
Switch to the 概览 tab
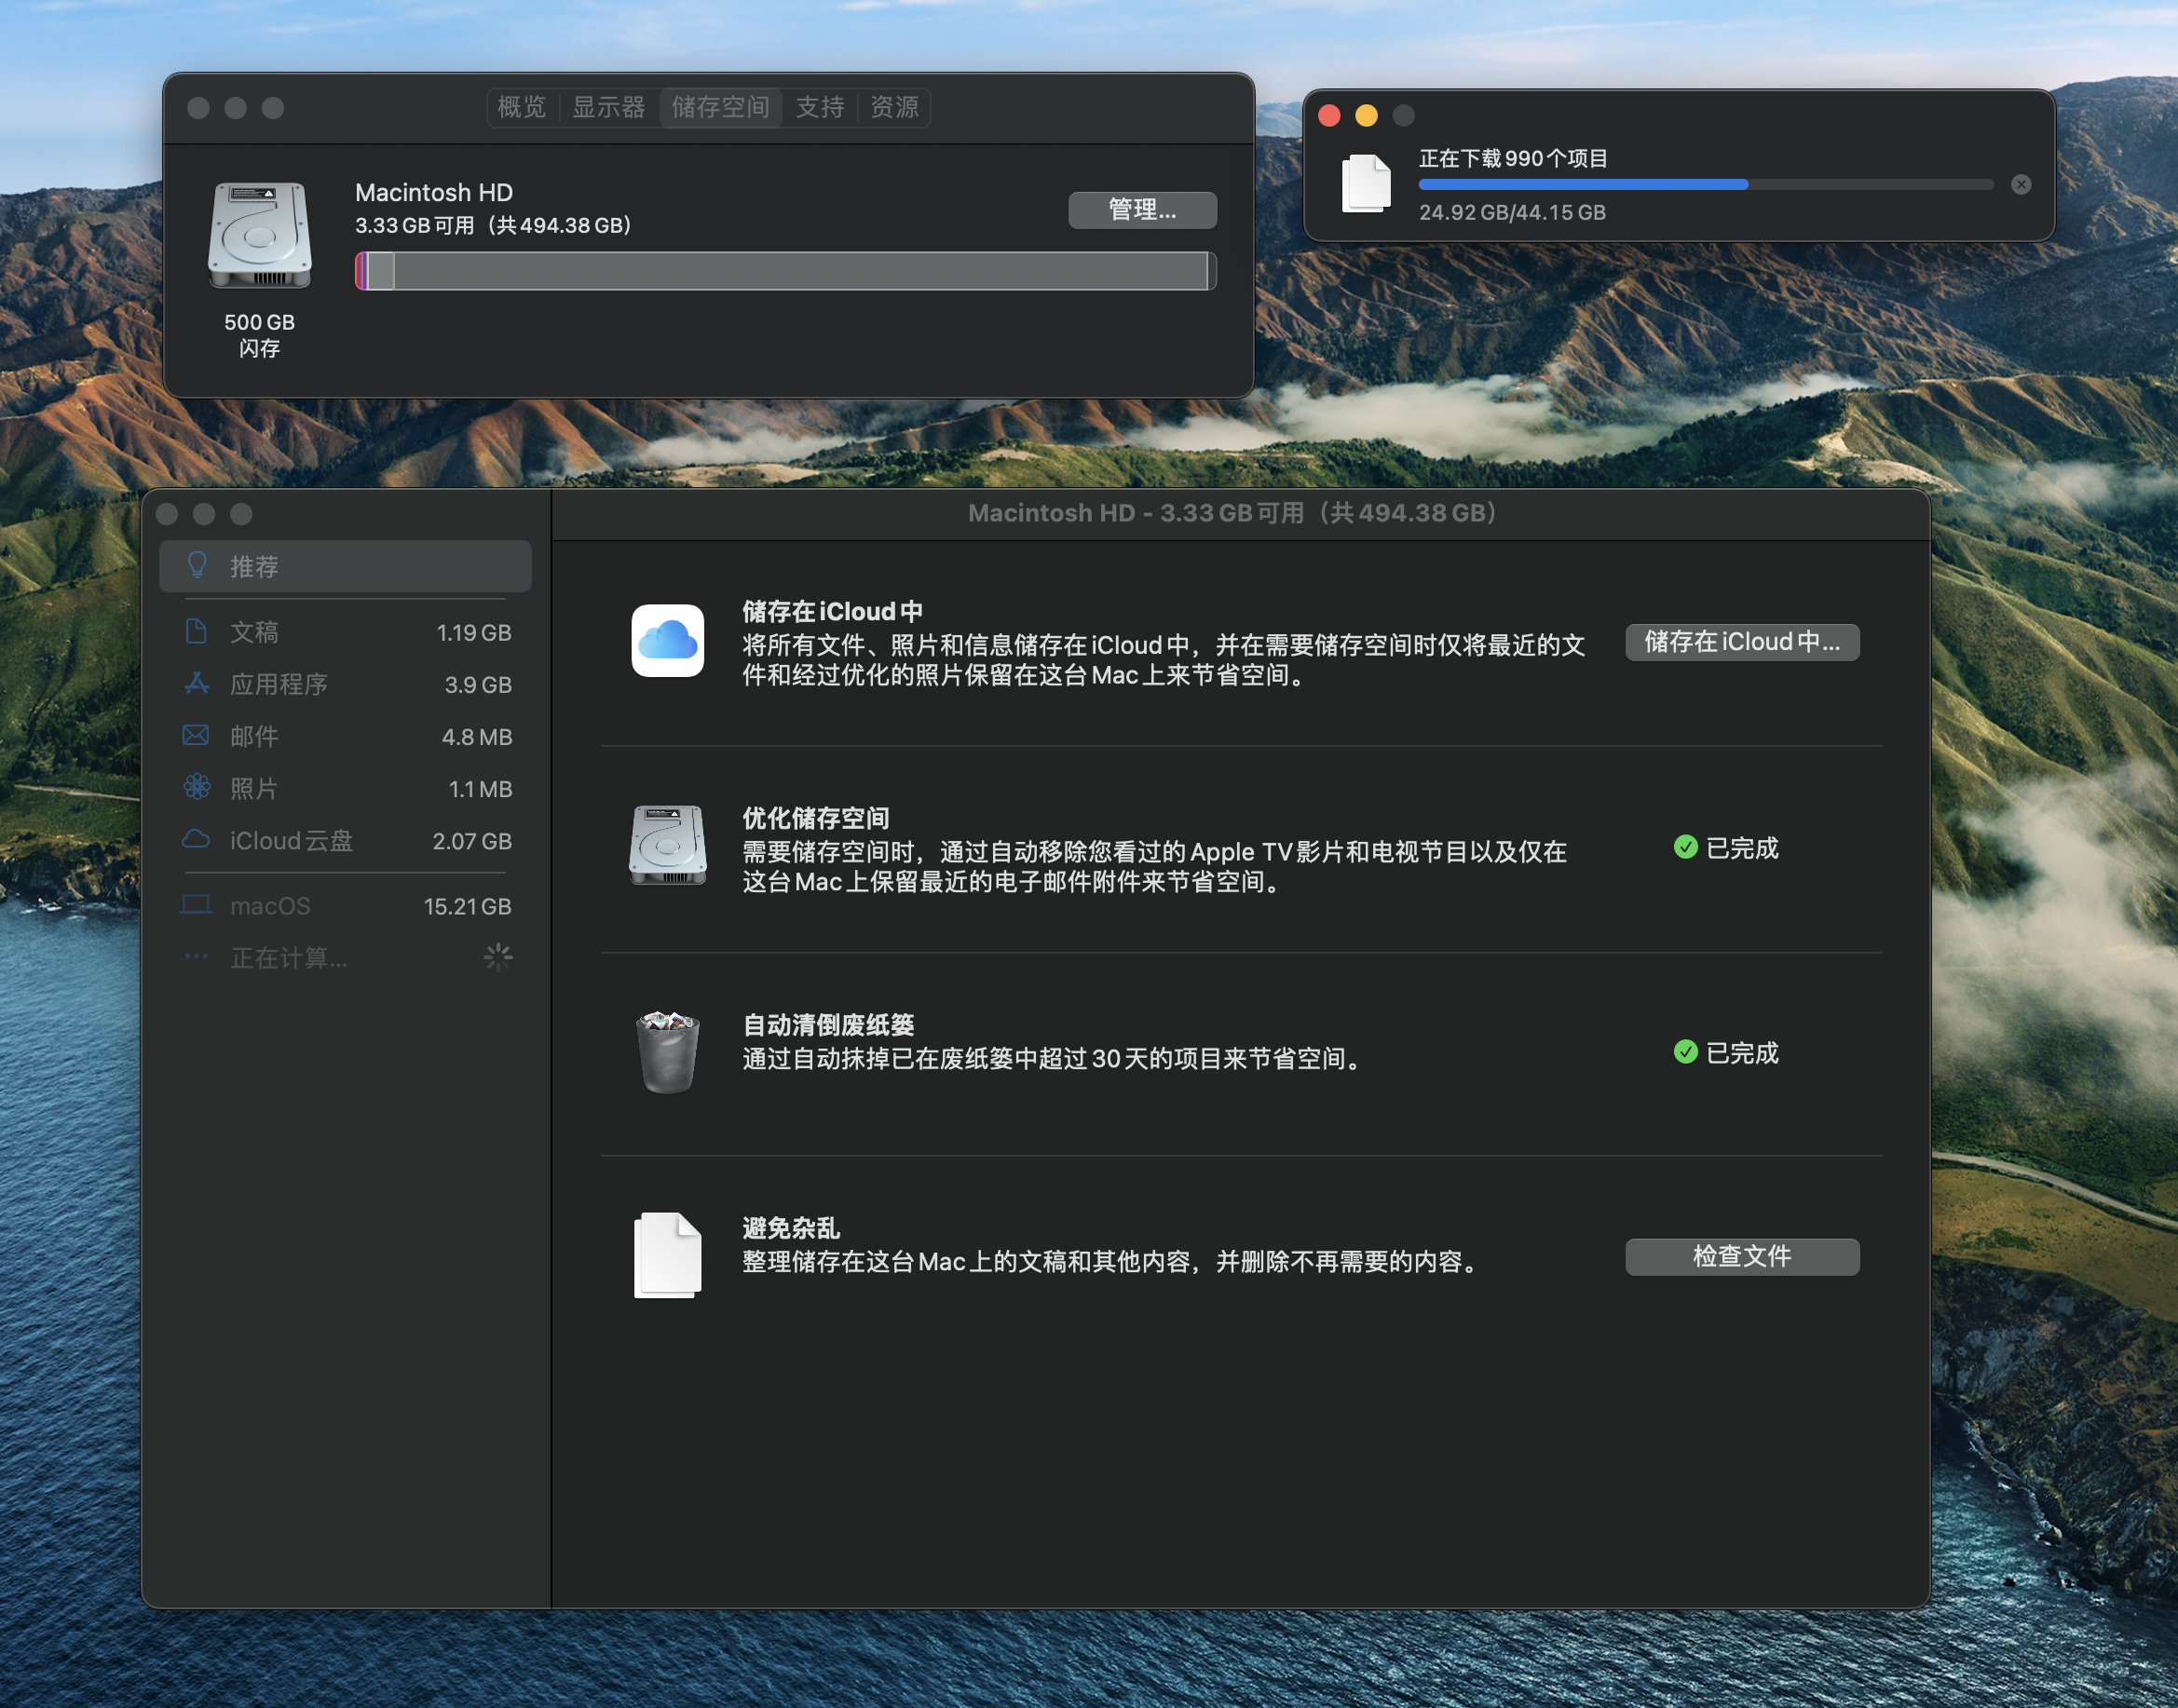click(x=522, y=107)
